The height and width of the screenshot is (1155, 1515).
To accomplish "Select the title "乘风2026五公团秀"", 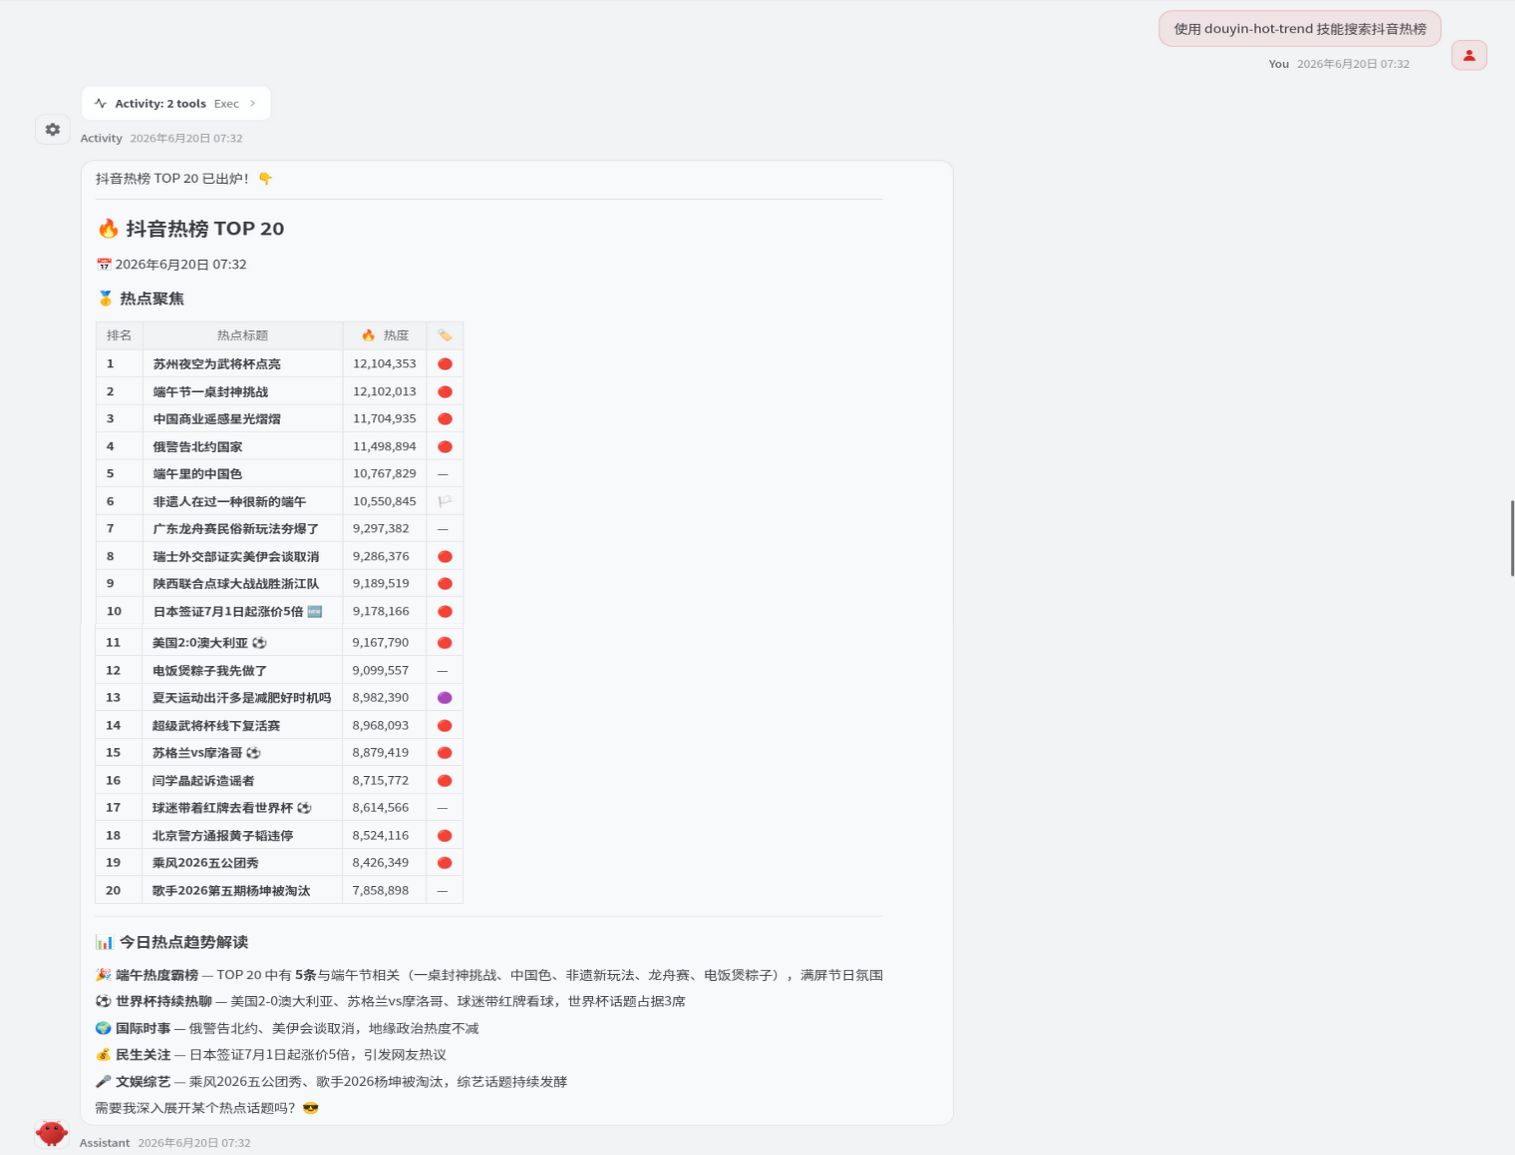I will coord(205,863).
